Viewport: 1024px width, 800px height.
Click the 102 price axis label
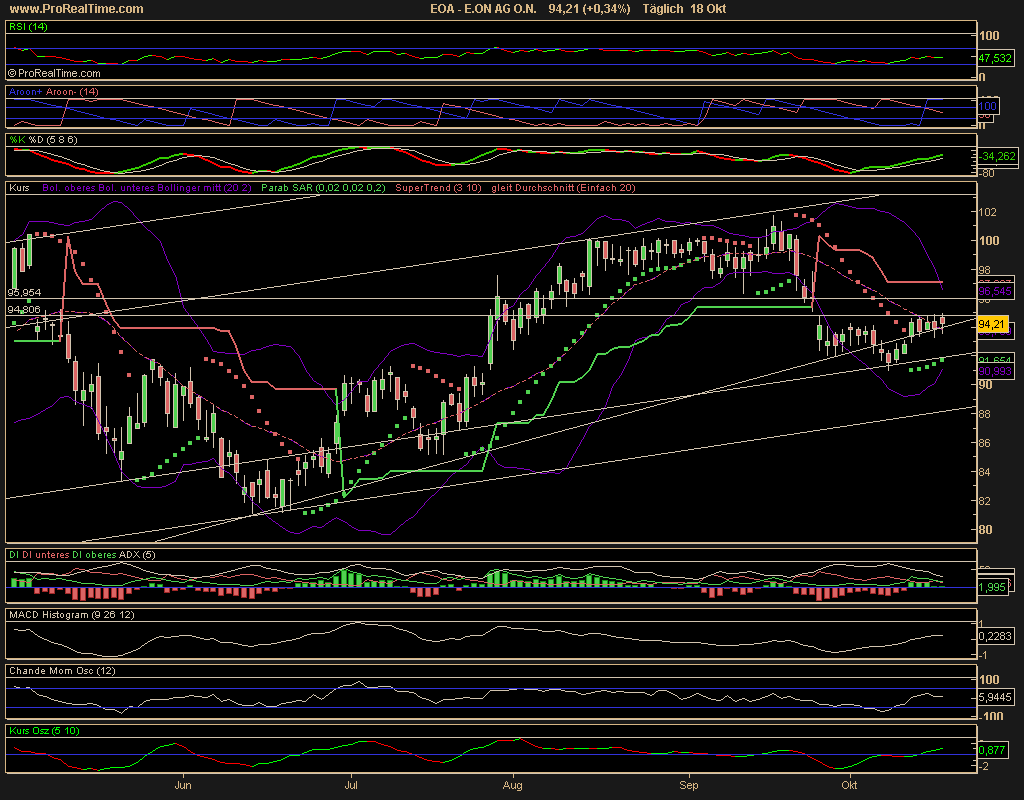(987, 212)
